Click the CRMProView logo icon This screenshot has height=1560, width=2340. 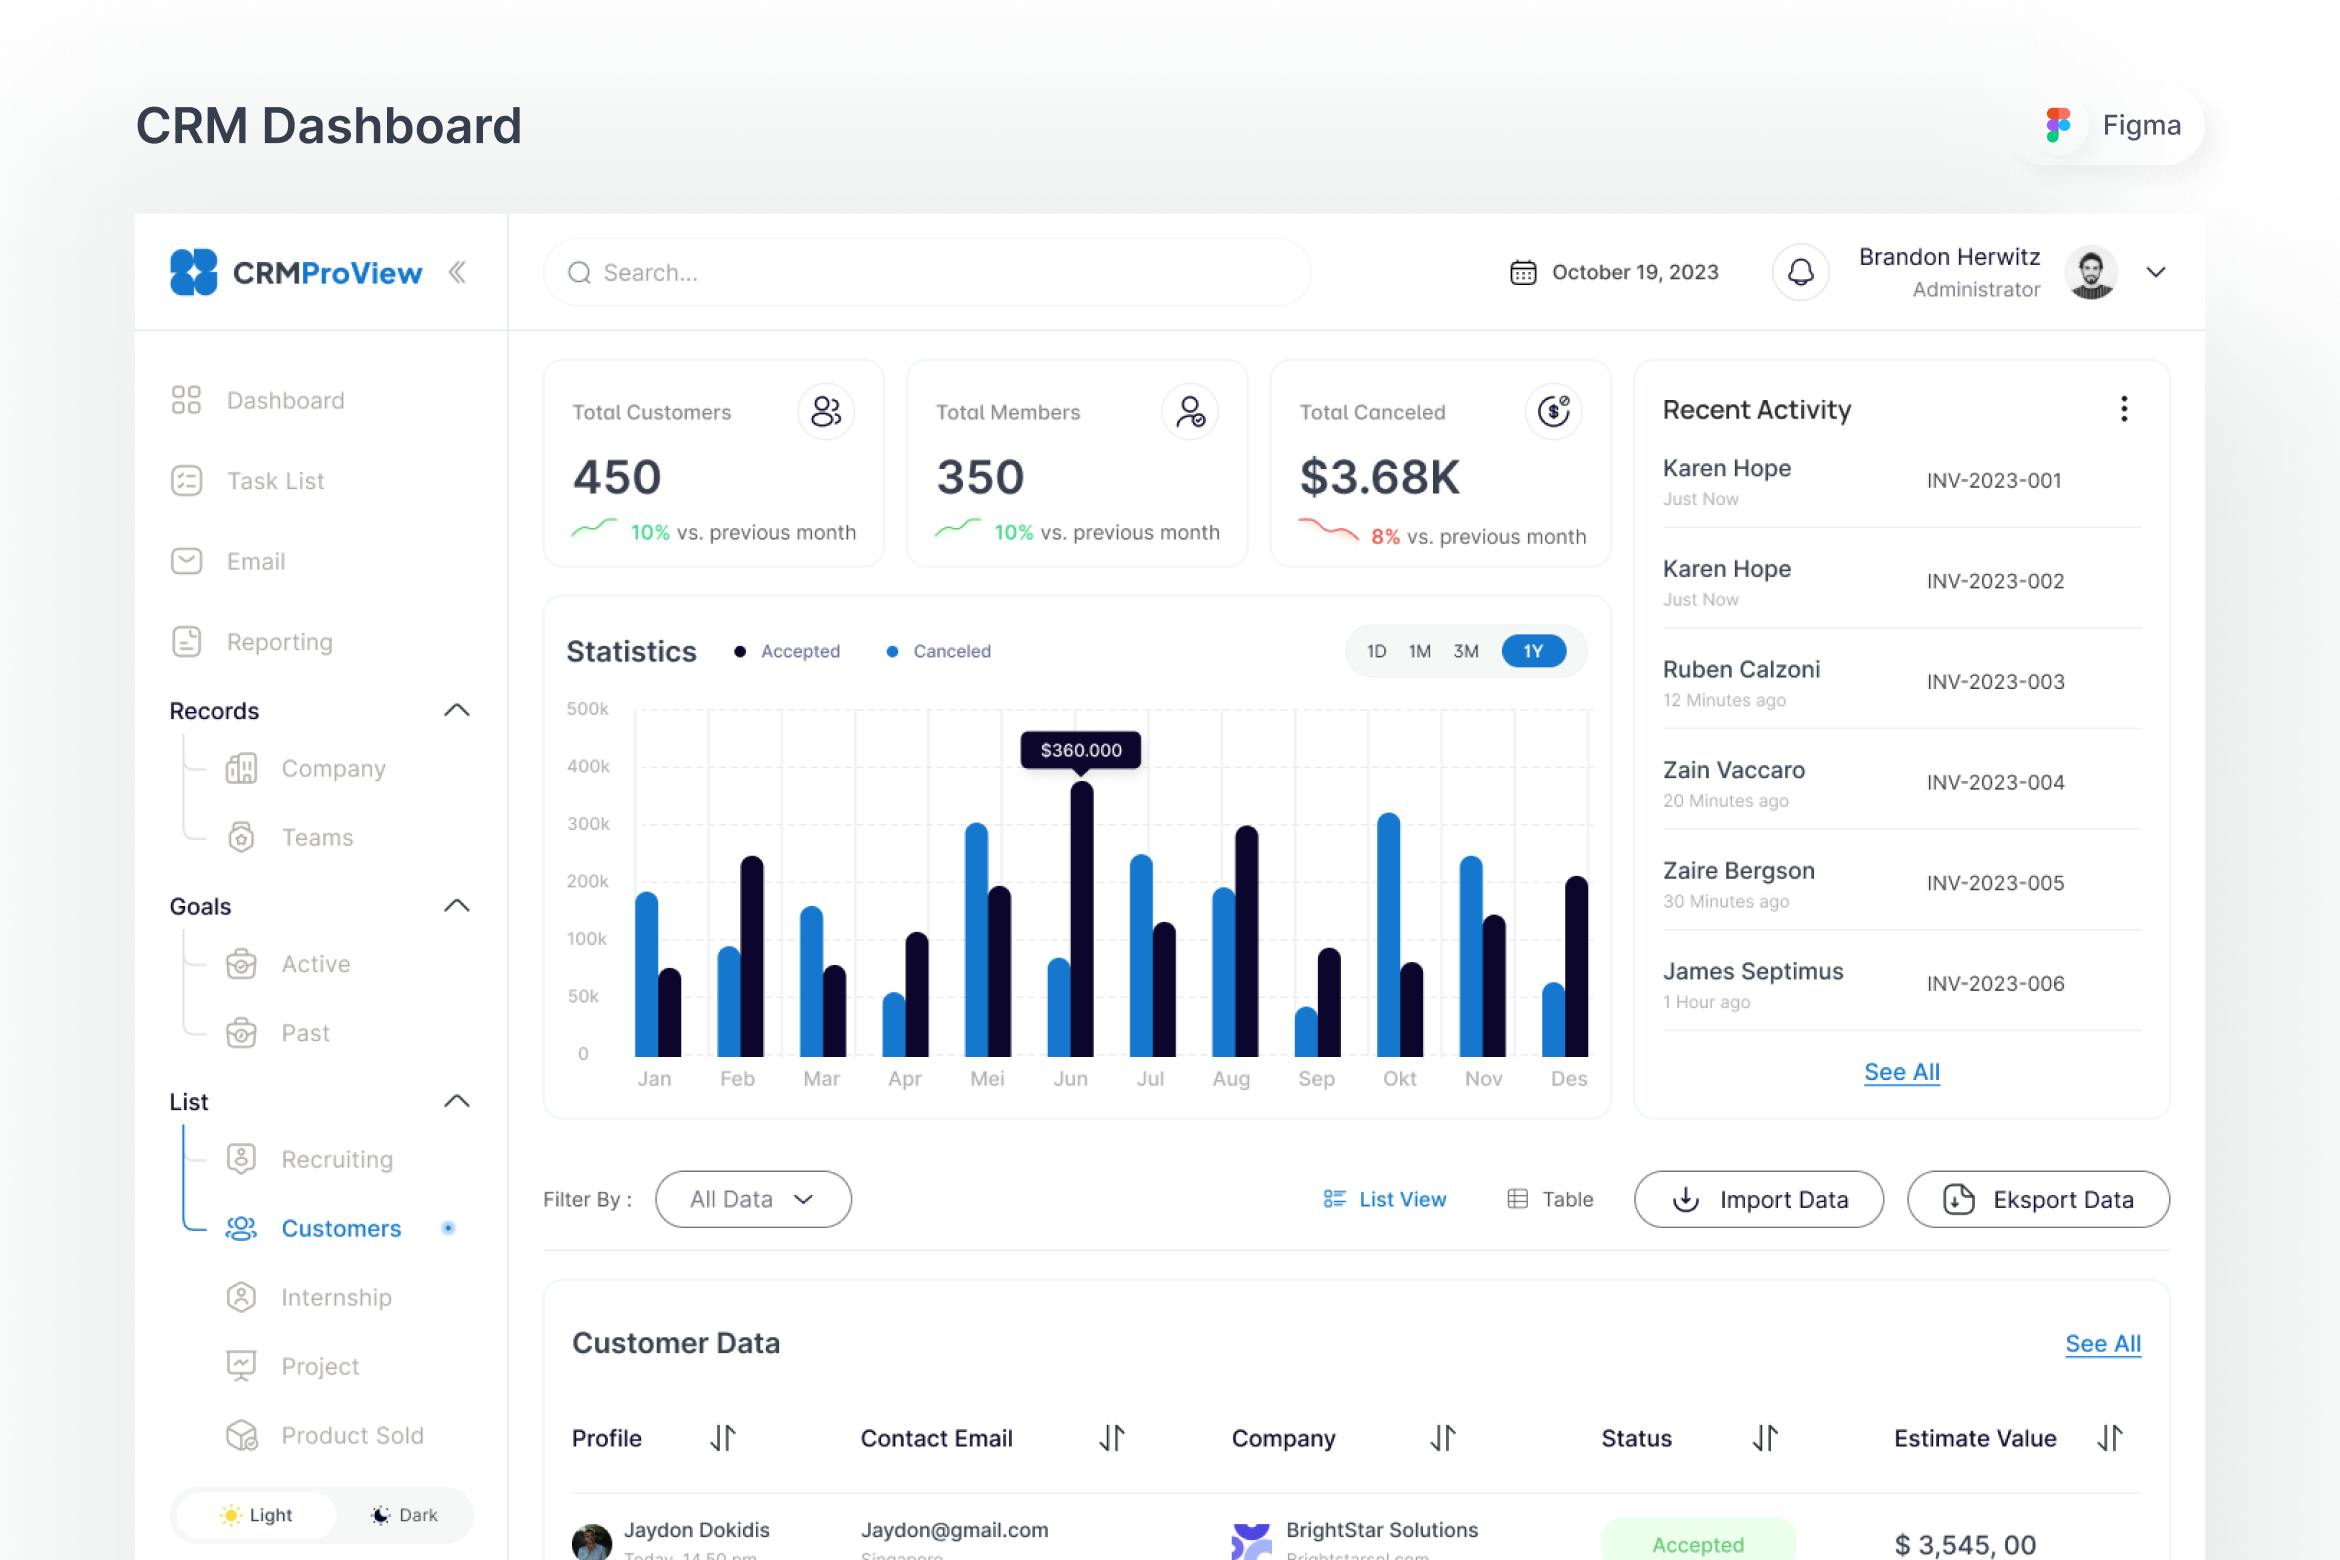[x=193, y=272]
